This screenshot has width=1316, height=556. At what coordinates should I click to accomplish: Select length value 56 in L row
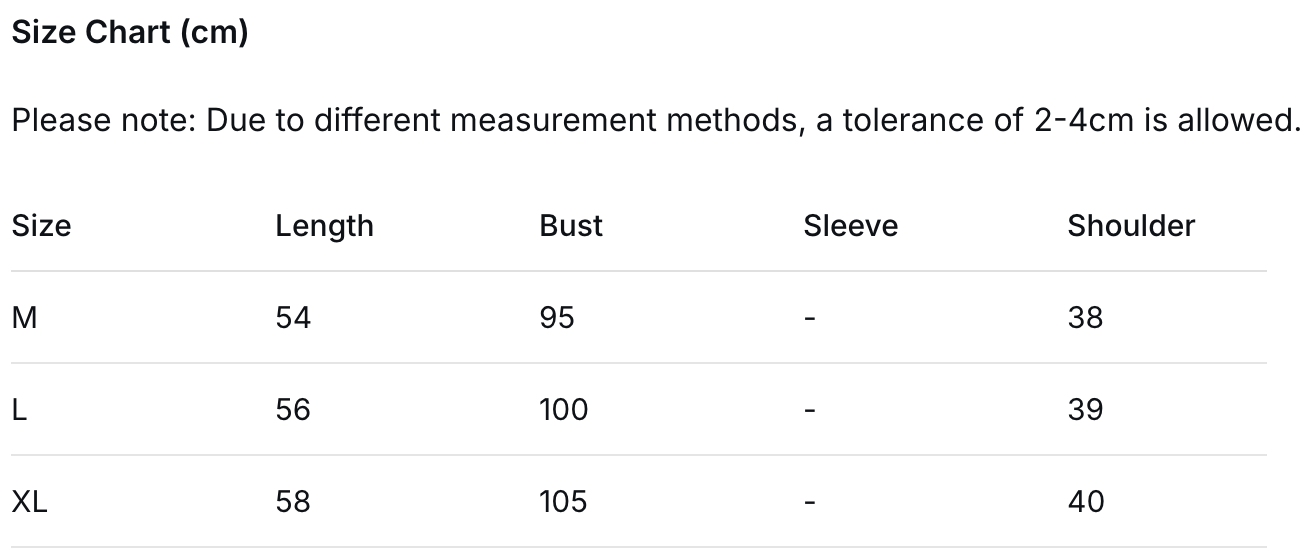293,410
